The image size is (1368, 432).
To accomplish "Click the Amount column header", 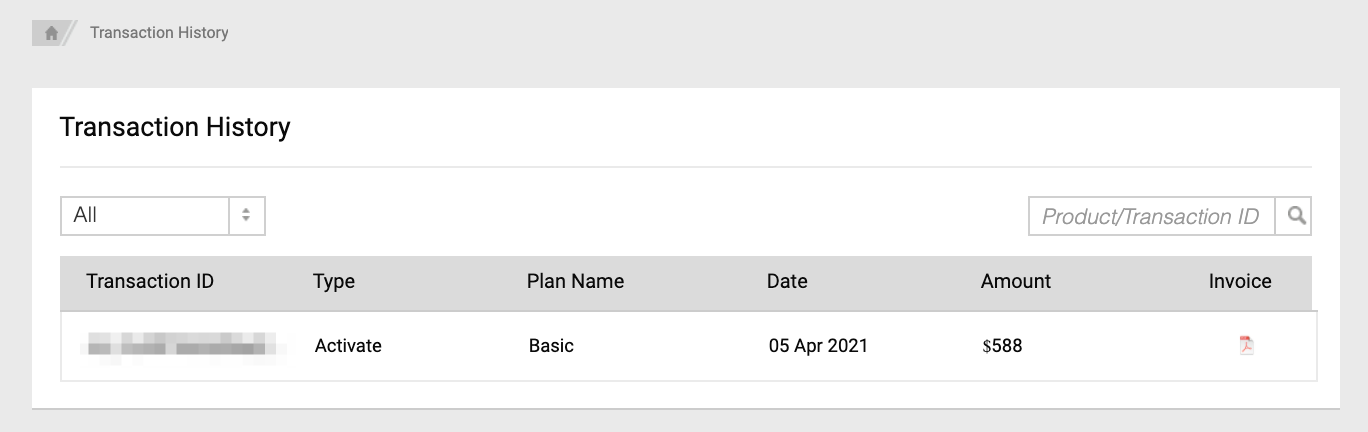I will point(1016,281).
